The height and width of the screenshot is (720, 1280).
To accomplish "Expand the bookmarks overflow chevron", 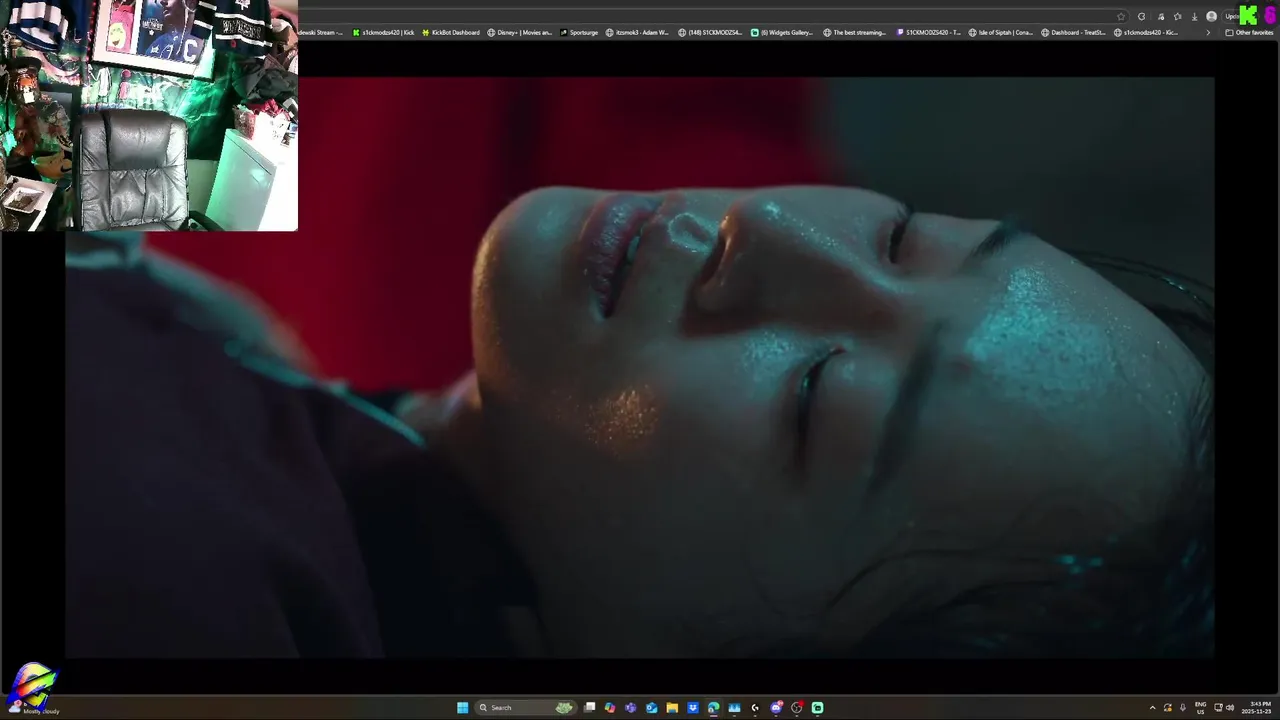I will [1208, 32].
